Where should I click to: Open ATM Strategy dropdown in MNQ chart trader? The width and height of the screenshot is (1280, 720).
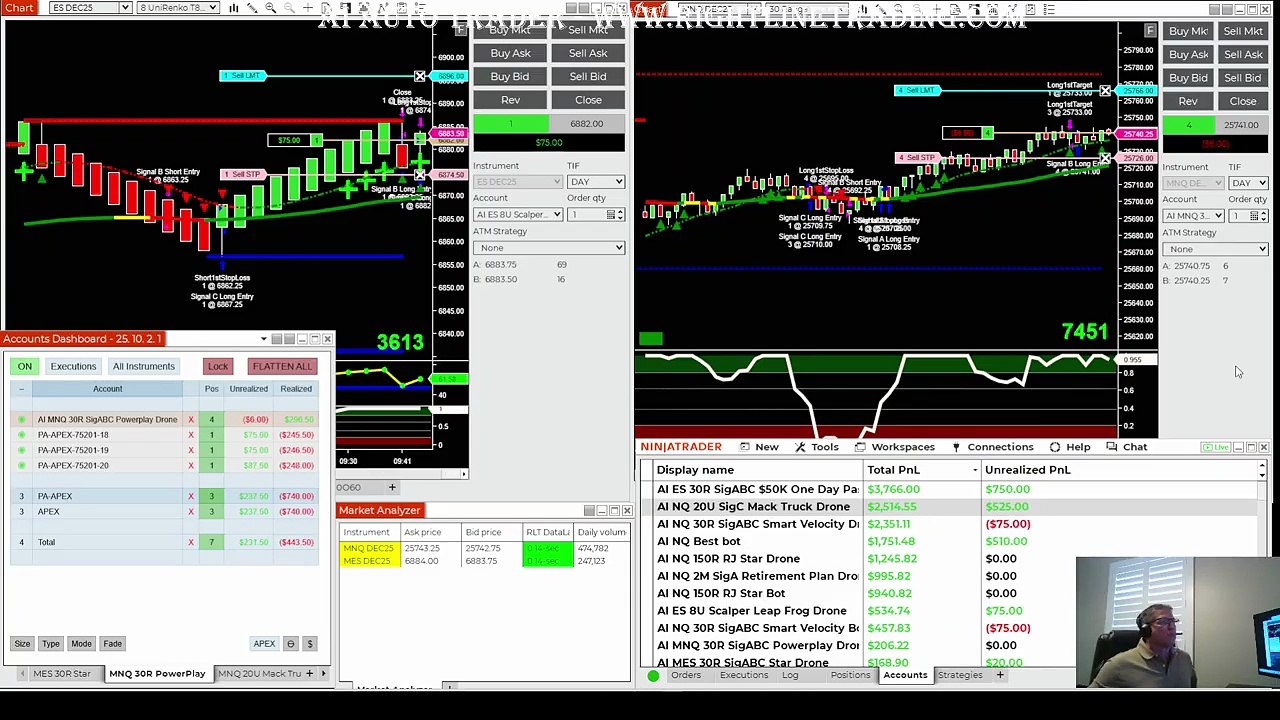coord(1215,249)
